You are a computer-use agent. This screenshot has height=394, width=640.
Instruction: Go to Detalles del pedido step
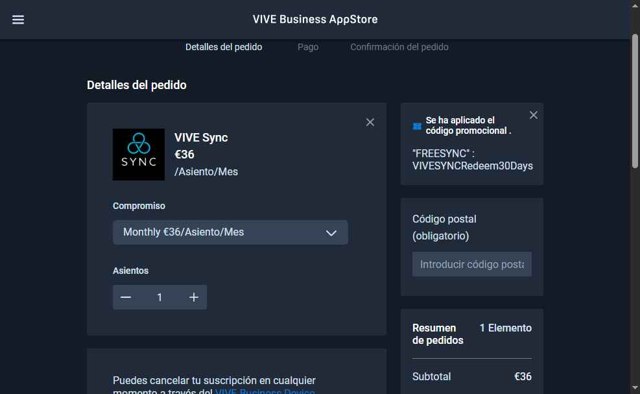tap(224, 47)
